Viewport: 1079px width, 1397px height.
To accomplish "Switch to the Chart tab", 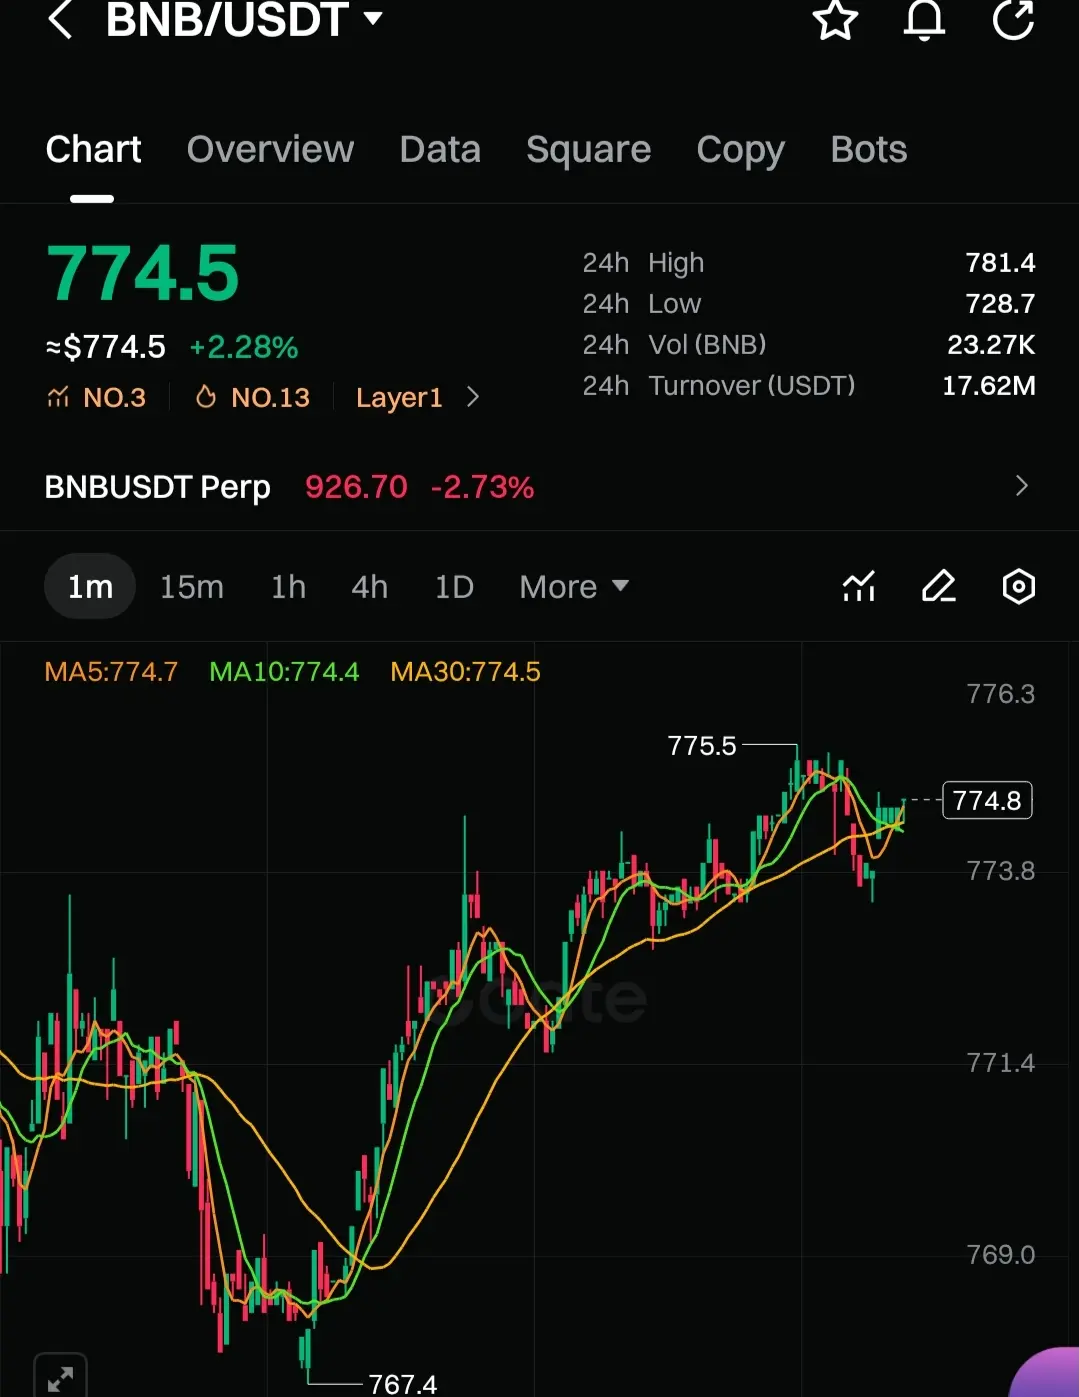I will [93, 150].
